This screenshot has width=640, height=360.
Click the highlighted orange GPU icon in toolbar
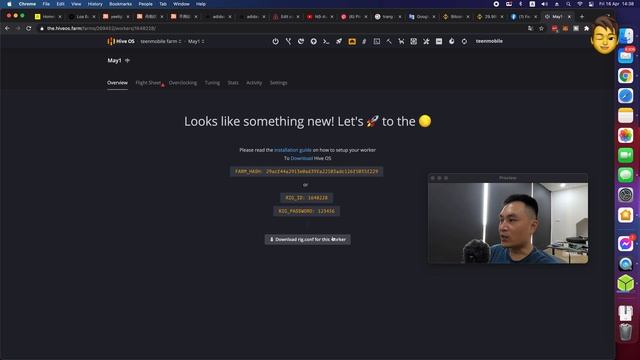click(x=352, y=41)
